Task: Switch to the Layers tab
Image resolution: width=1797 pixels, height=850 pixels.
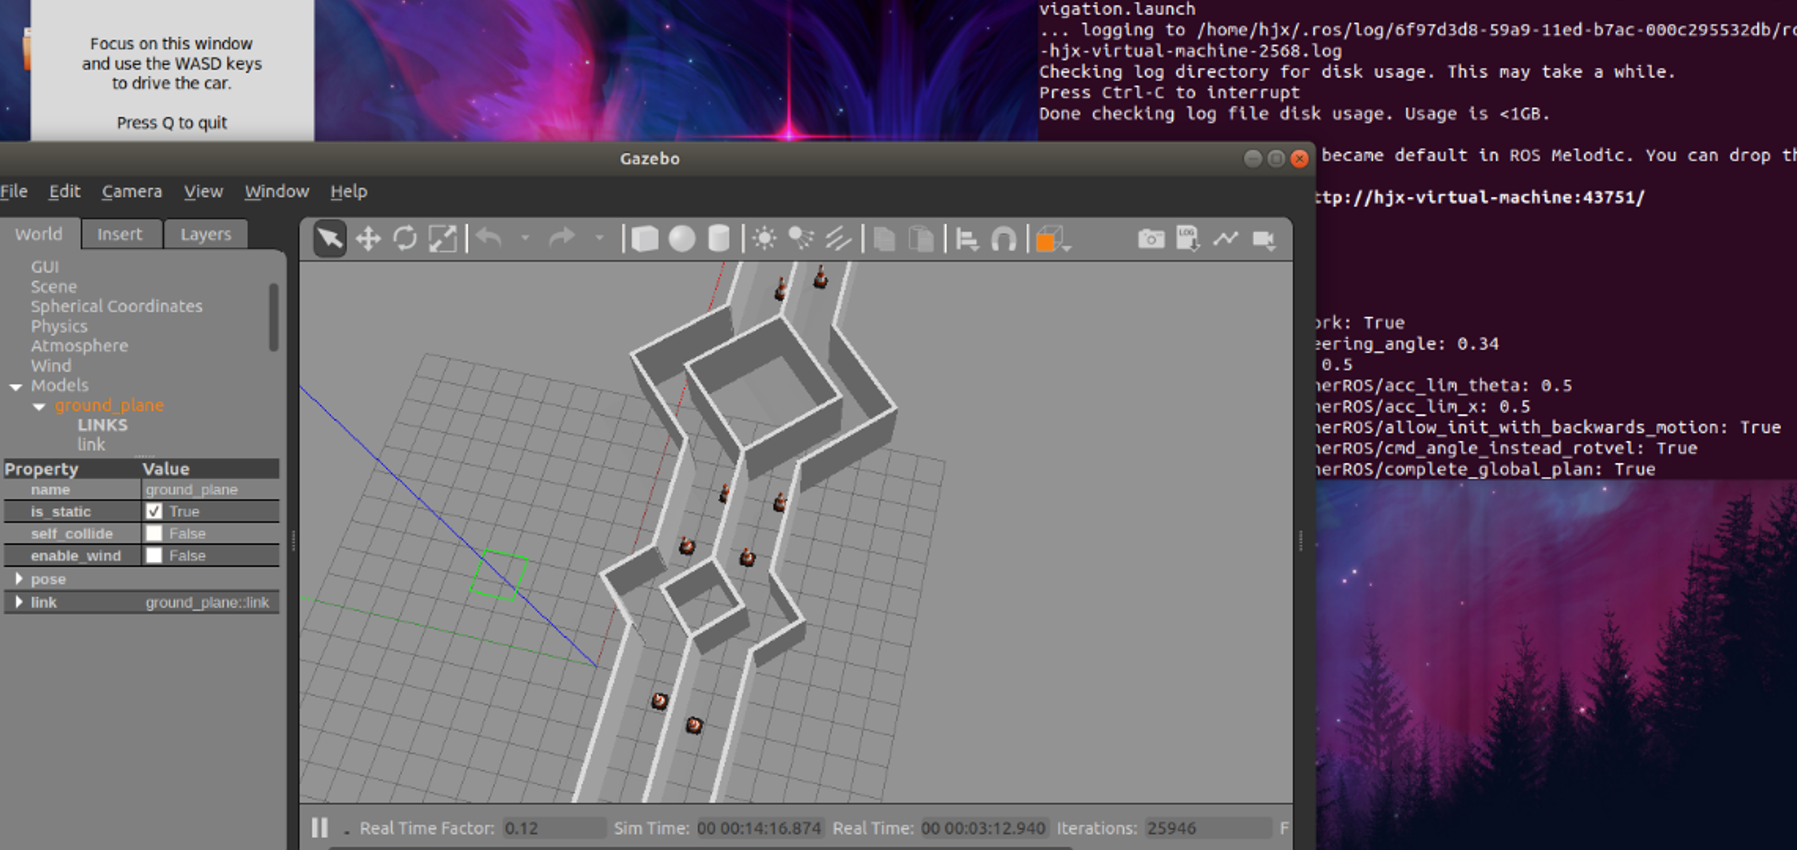Action: click(206, 234)
